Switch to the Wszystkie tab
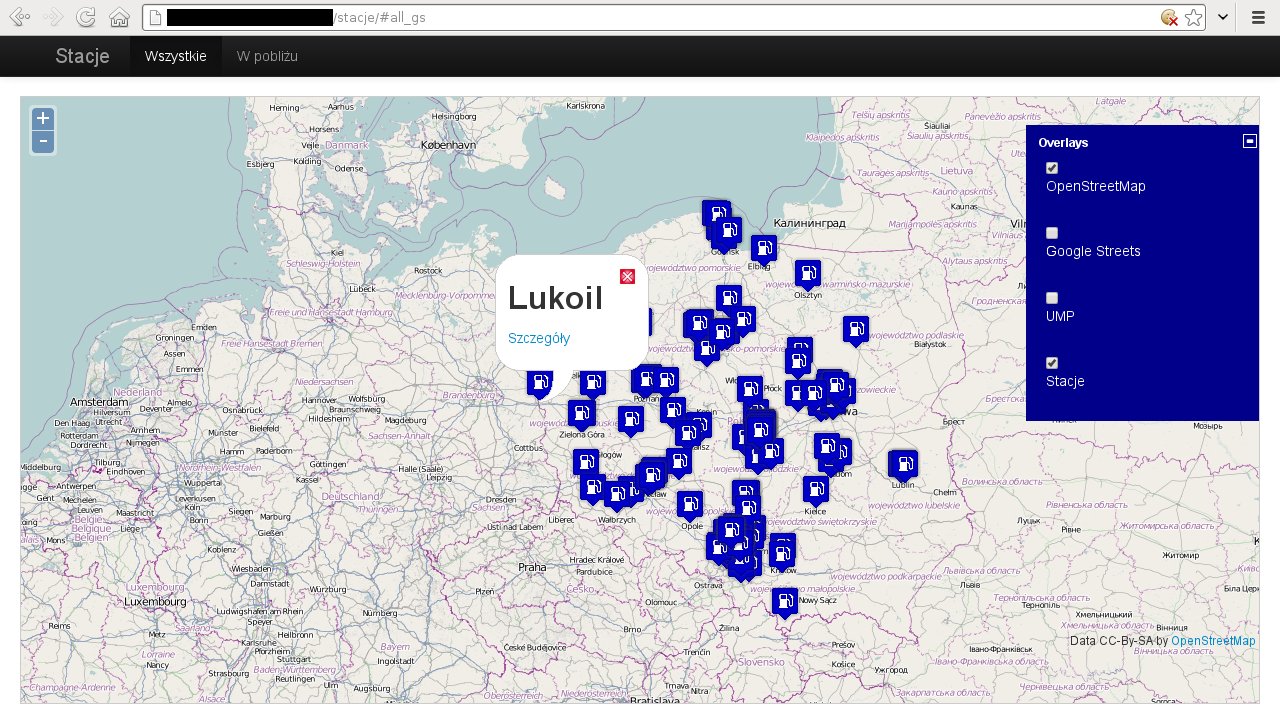This screenshot has width=1280, height=725. coord(176,56)
